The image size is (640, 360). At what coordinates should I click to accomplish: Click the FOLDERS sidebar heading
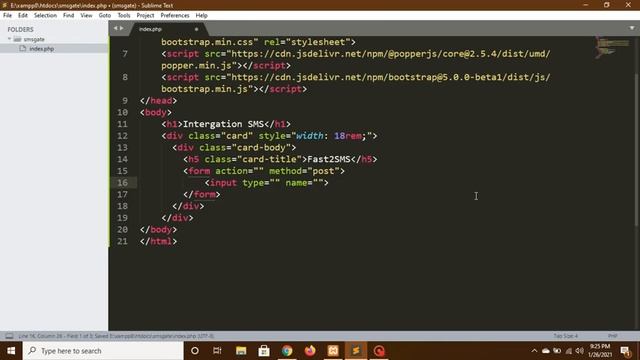tap(20, 29)
